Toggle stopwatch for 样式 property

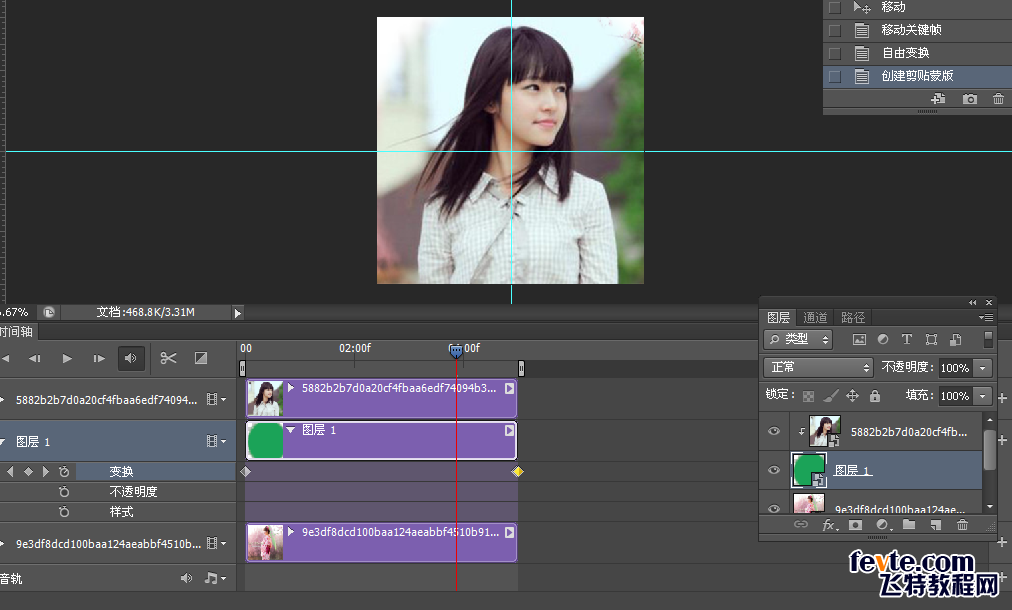(x=64, y=512)
